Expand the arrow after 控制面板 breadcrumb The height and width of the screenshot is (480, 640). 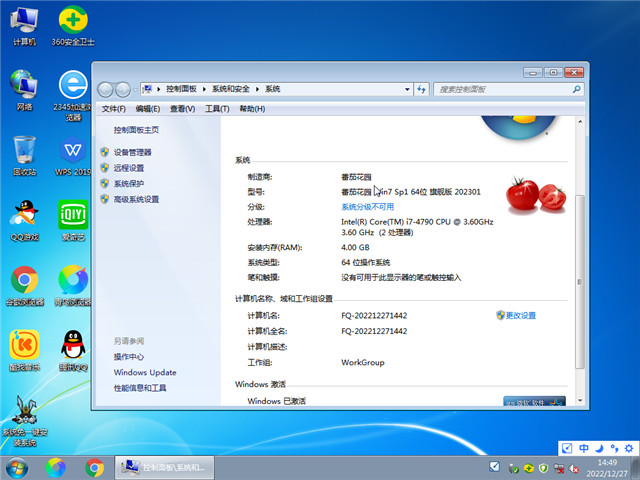pyautogui.click(x=204, y=89)
